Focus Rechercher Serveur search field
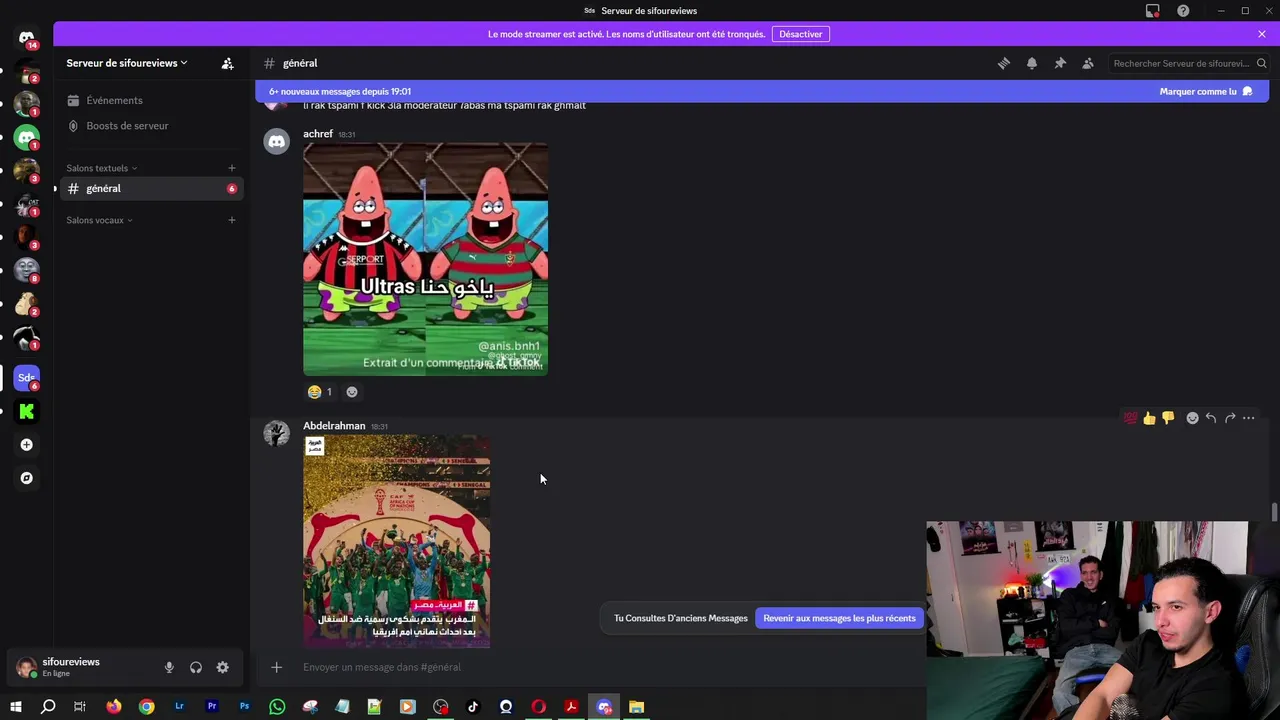The width and height of the screenshot is (1280, 720). 1189,63
